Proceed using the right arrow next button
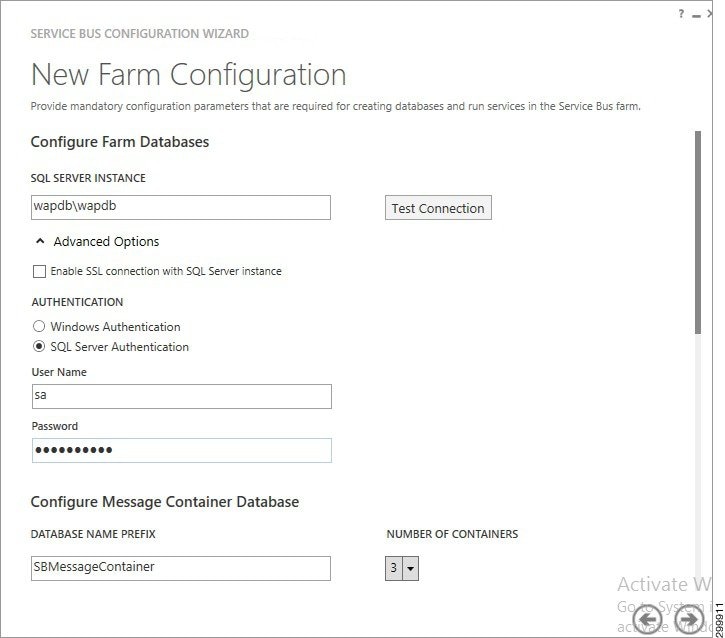This screenshot has height=638, width=725. click(x=689, y=618)
